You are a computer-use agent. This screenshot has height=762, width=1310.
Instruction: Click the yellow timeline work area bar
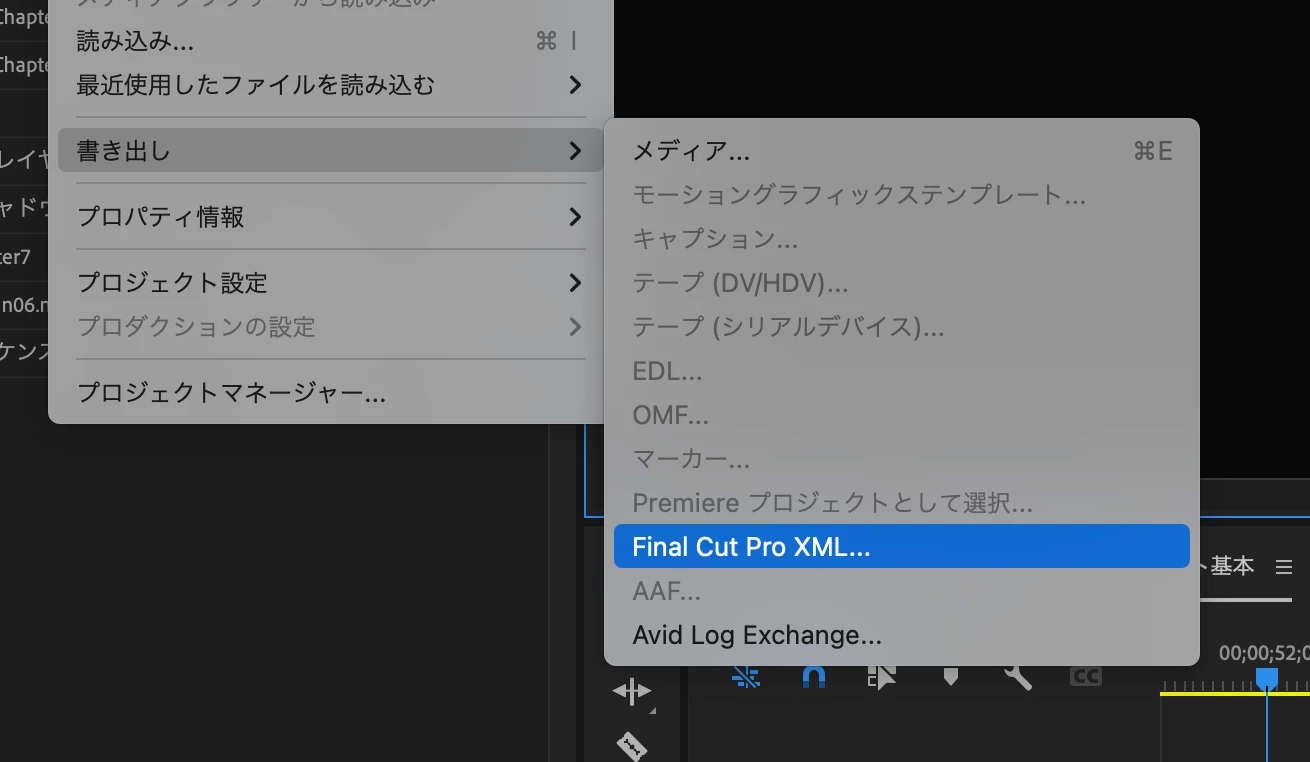(1235, 693)
